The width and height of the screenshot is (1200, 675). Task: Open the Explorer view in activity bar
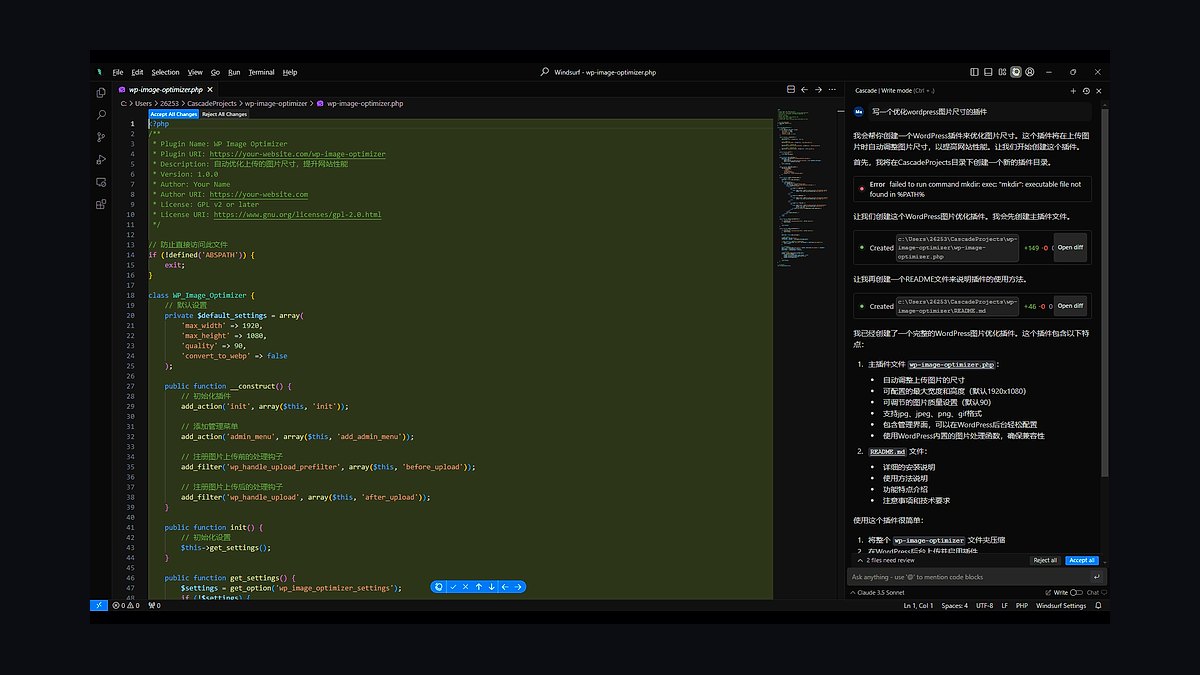[x=100, y=92]
